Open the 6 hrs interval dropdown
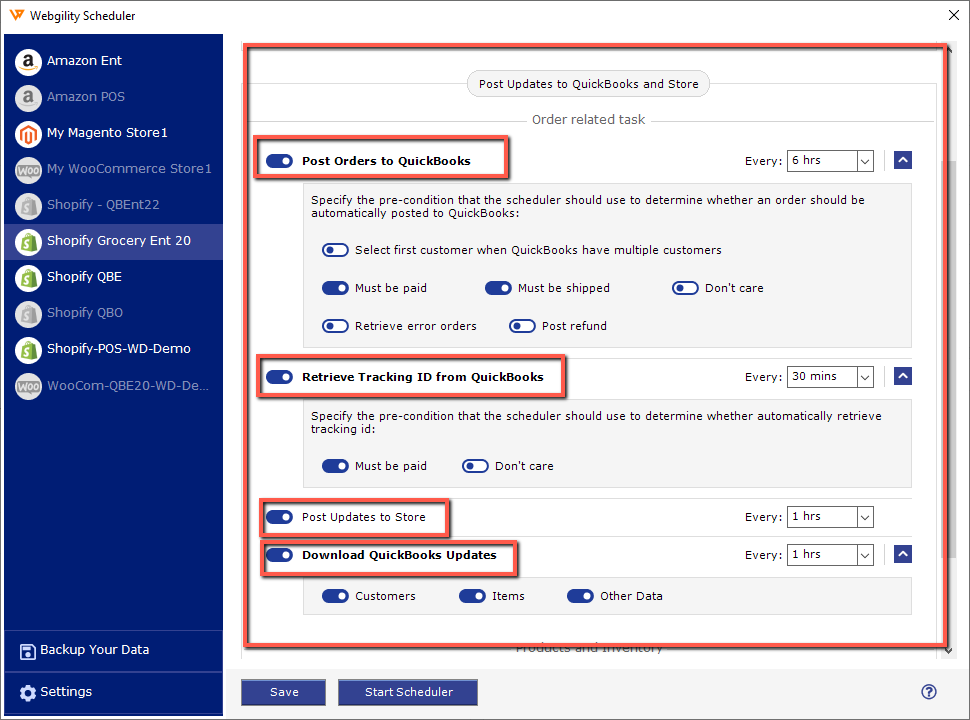970x720 pixels. click(x=830, y=161)
